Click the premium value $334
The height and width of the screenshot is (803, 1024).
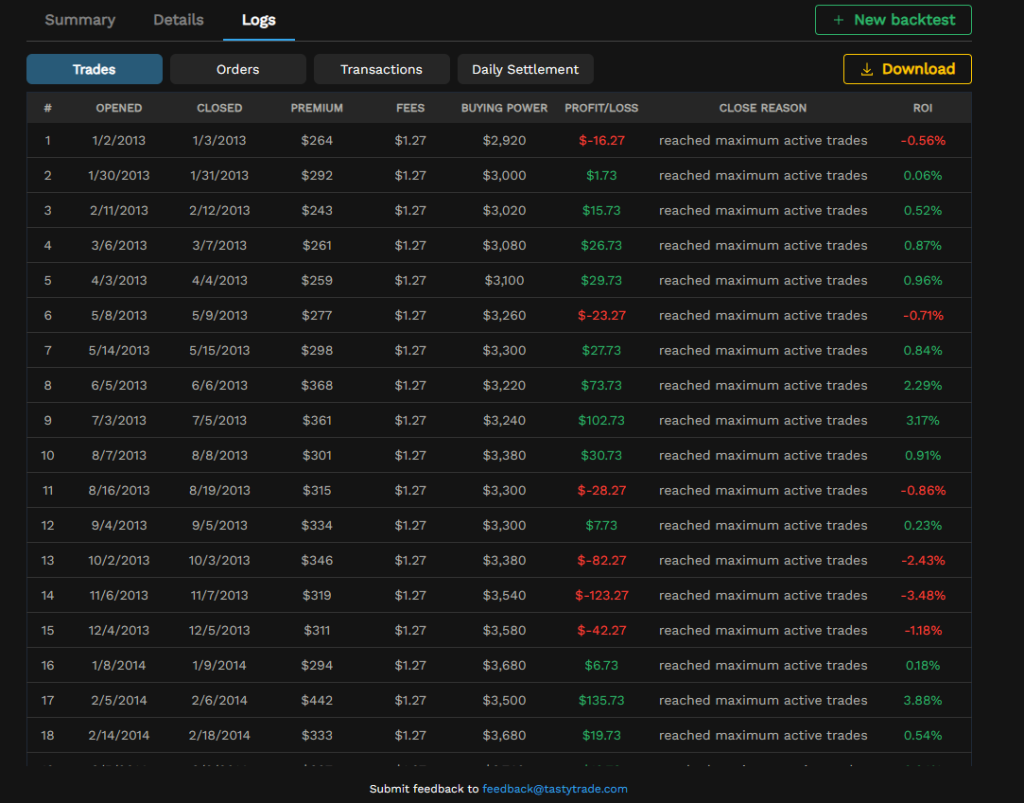click(317, 526)
